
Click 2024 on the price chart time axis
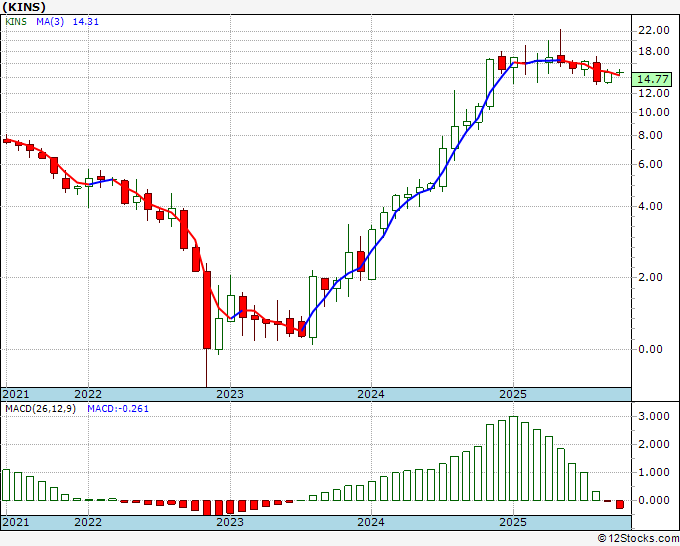[371, 394]
